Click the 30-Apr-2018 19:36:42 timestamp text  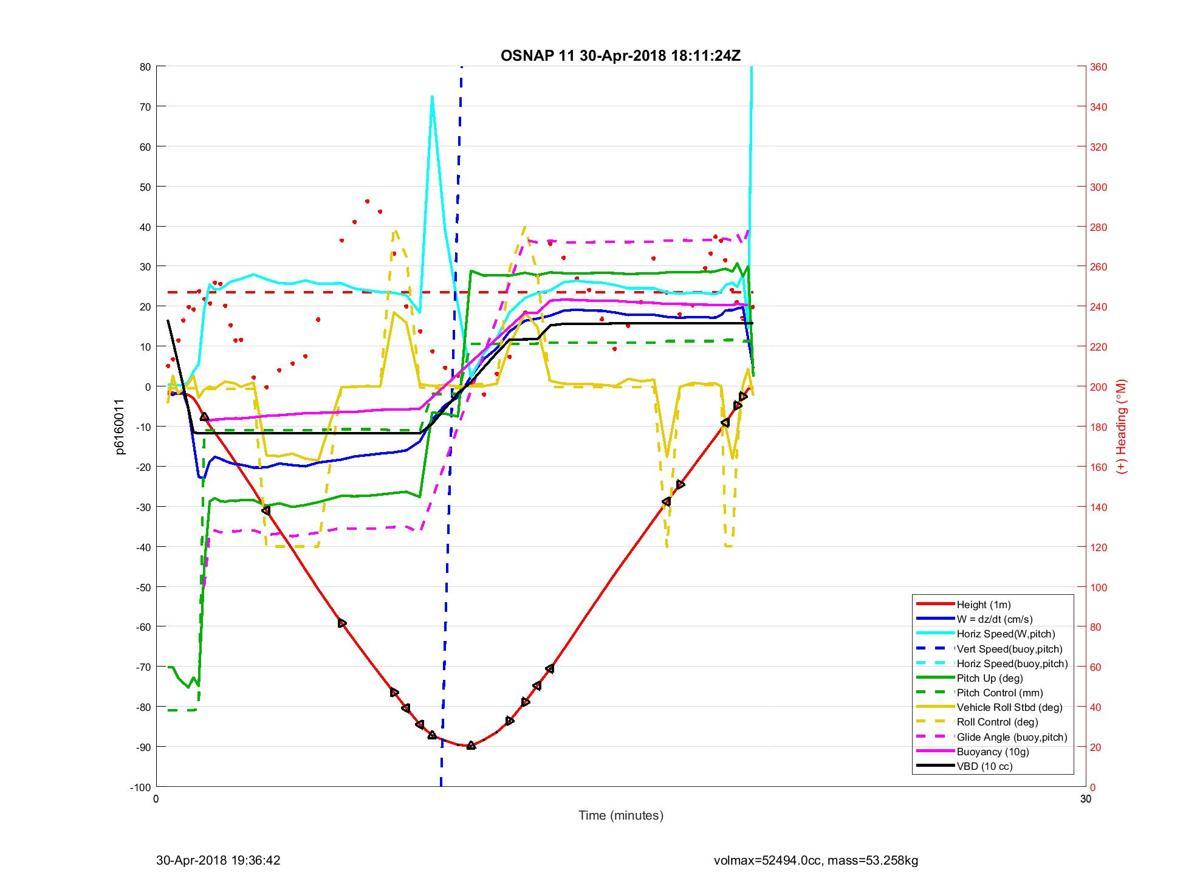pos(218,860)
